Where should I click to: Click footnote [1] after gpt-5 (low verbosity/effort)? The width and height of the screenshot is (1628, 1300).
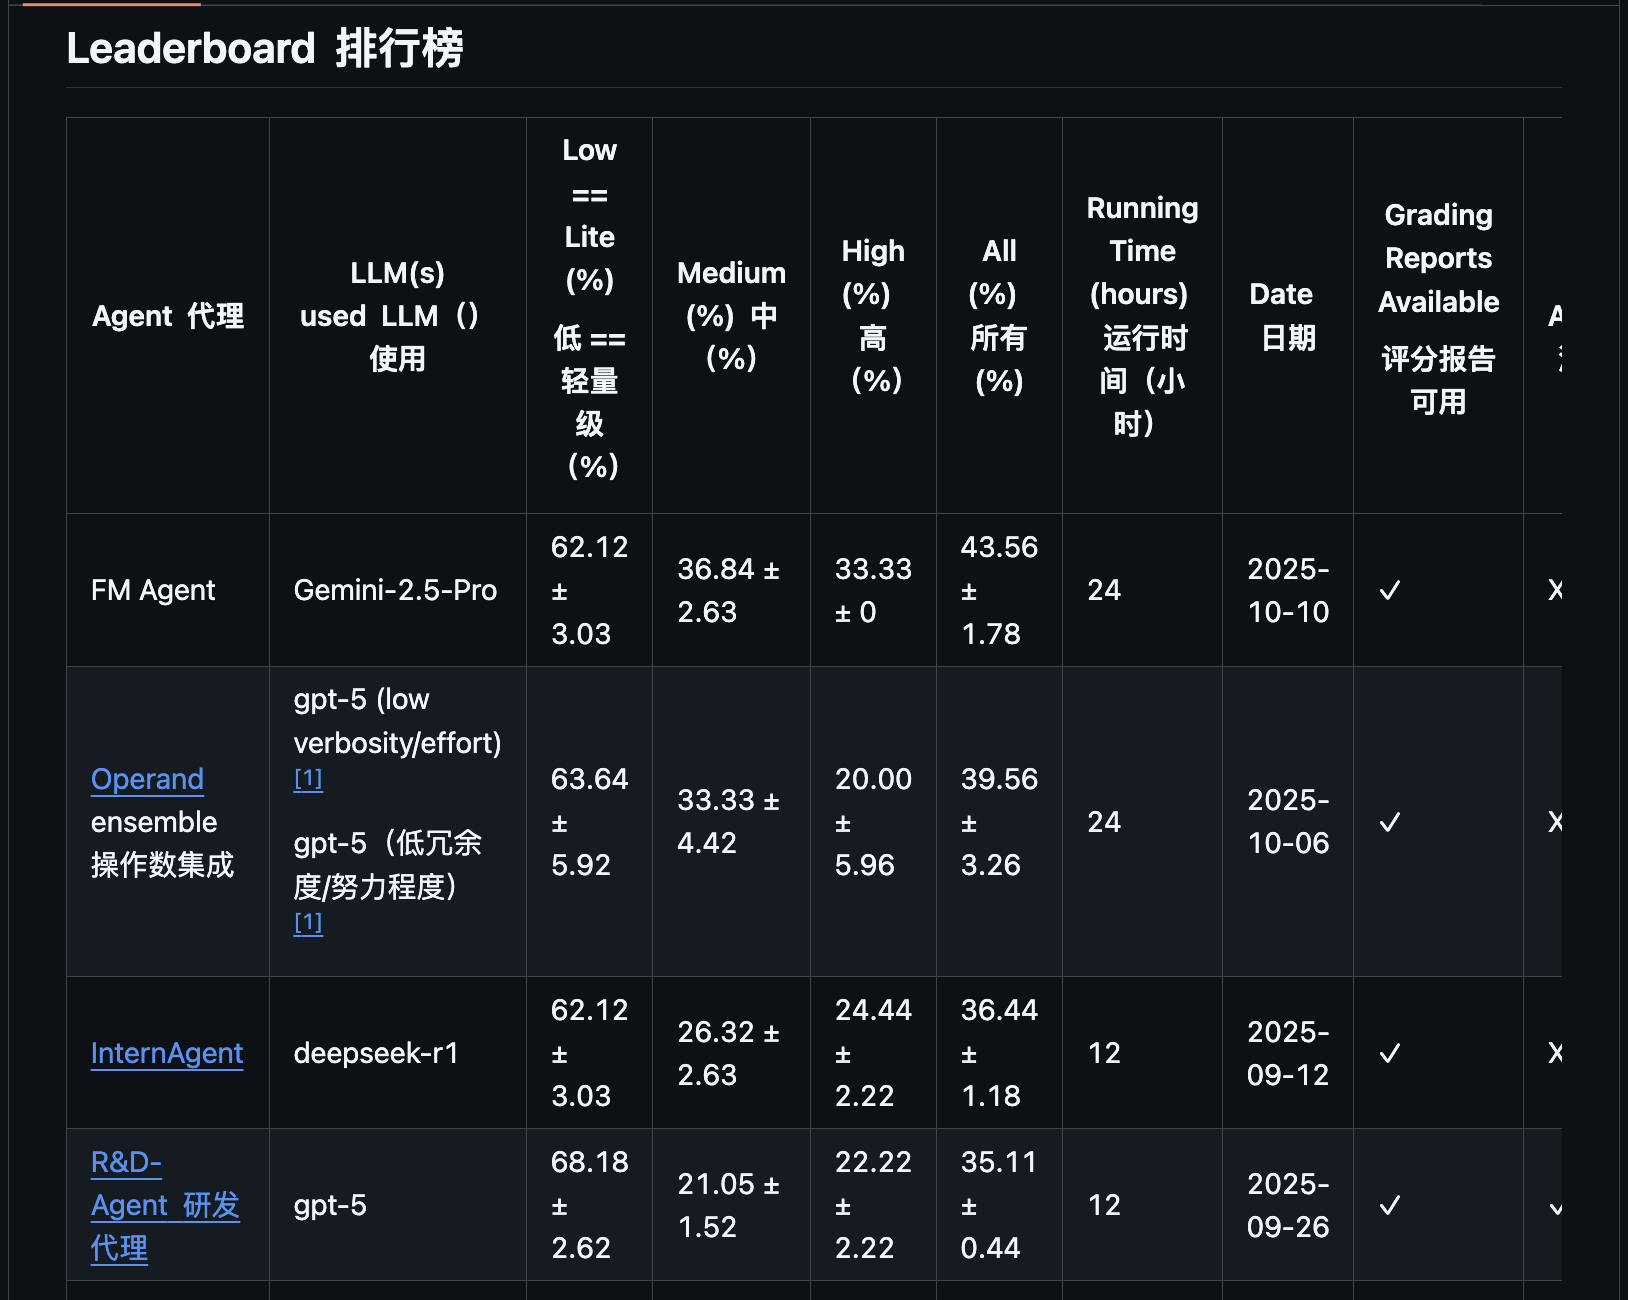[308, 779]
